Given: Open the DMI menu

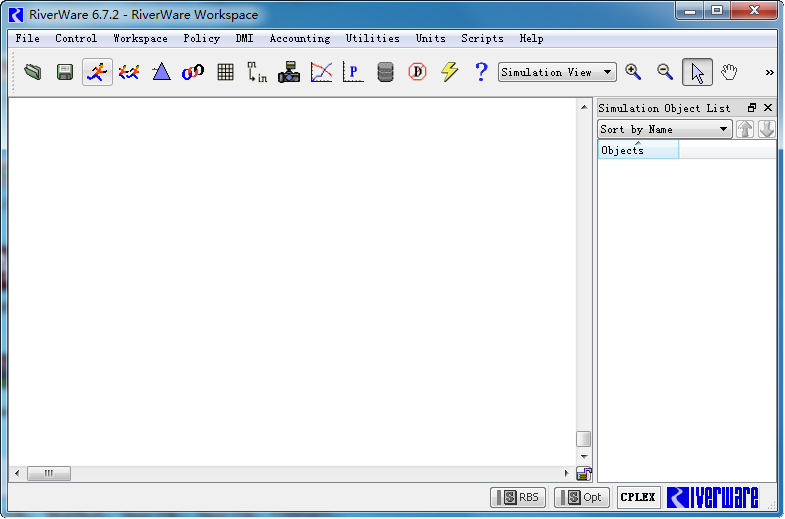Looking at the screenshot, I should pyautogui.click(x=244, y=39).
